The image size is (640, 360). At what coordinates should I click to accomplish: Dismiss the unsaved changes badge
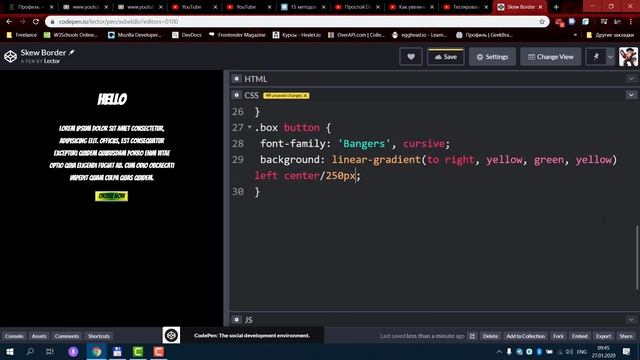[x=306, y=96]
